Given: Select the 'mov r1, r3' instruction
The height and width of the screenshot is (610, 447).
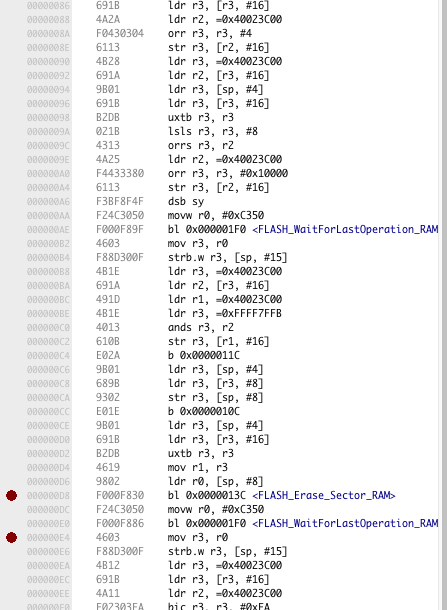Looking at the screenshot, I should point(198,468).
